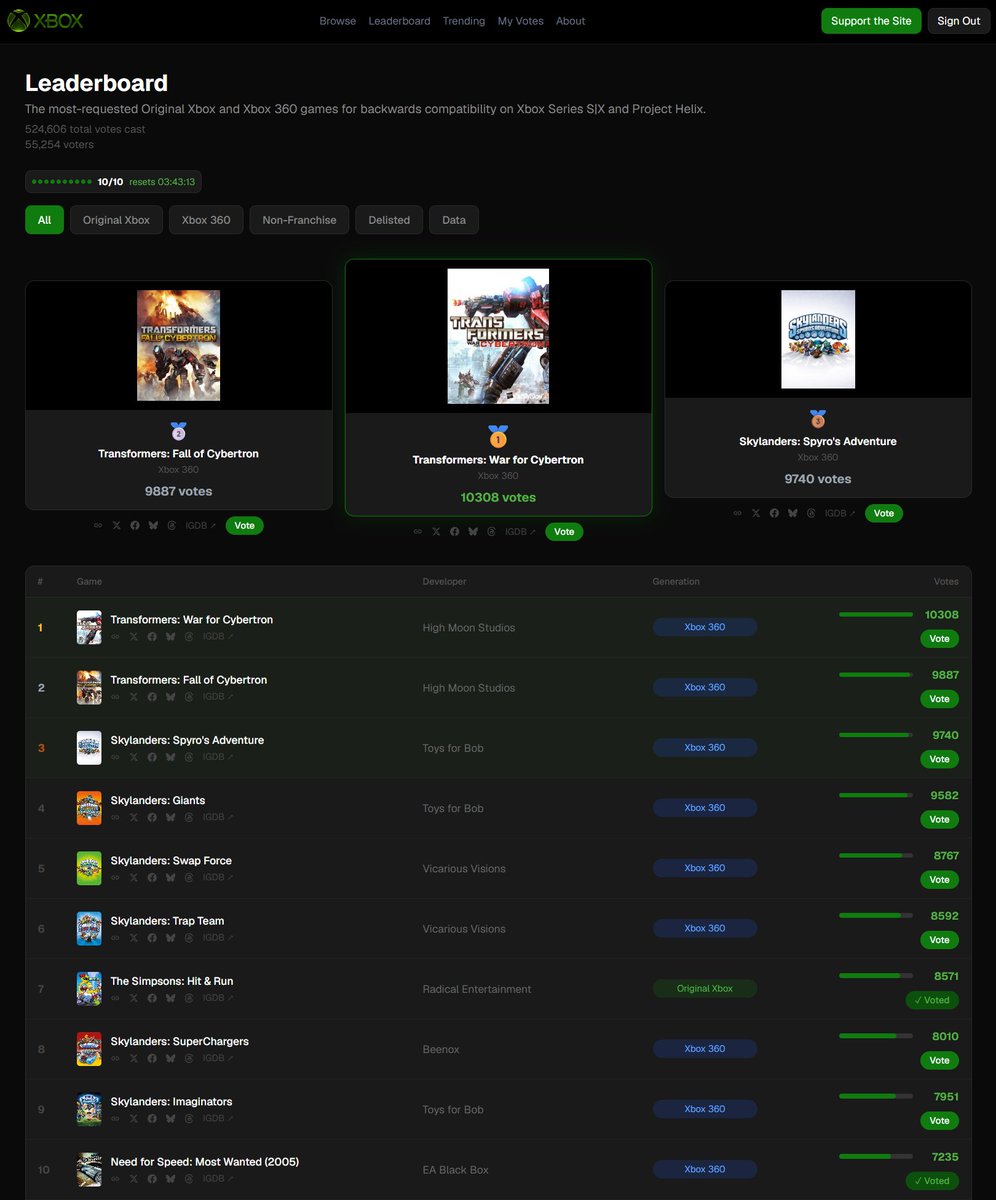Image resolution: width=996 pixels, height=1200 pixels.
Task: Vote for War for Cybertron under its card
Action: coord(564,531)
